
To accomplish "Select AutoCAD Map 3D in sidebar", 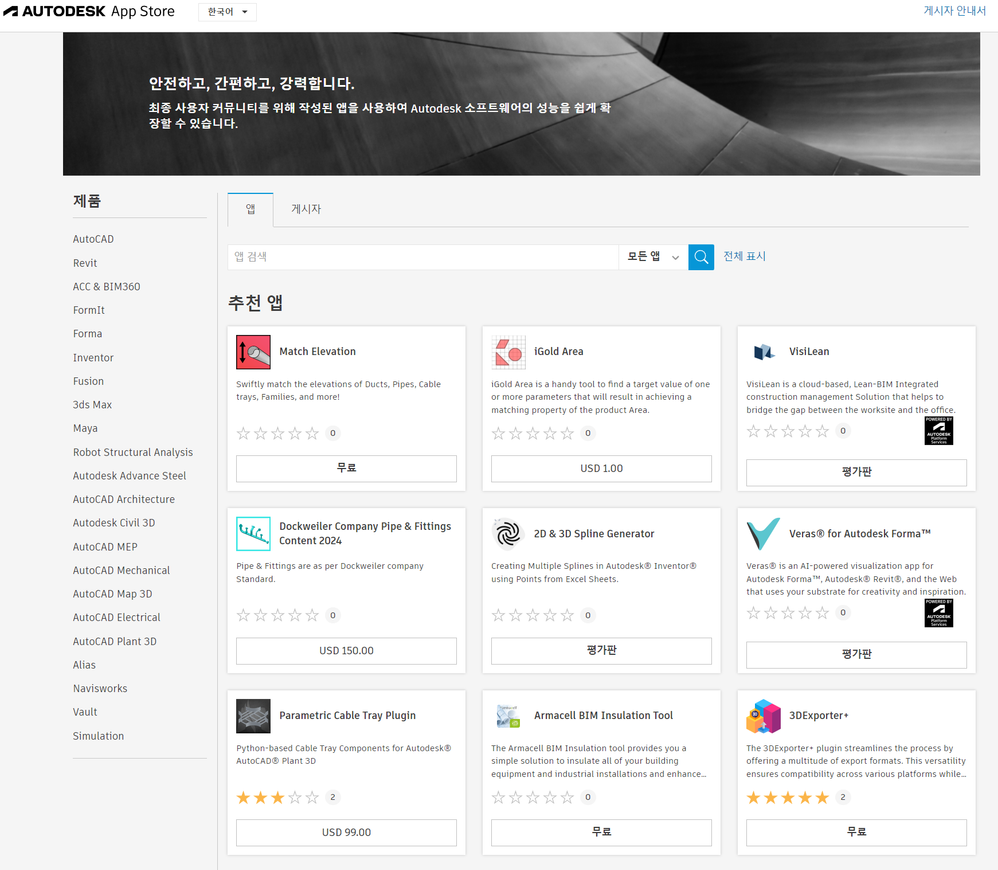I will click(112, 594).
